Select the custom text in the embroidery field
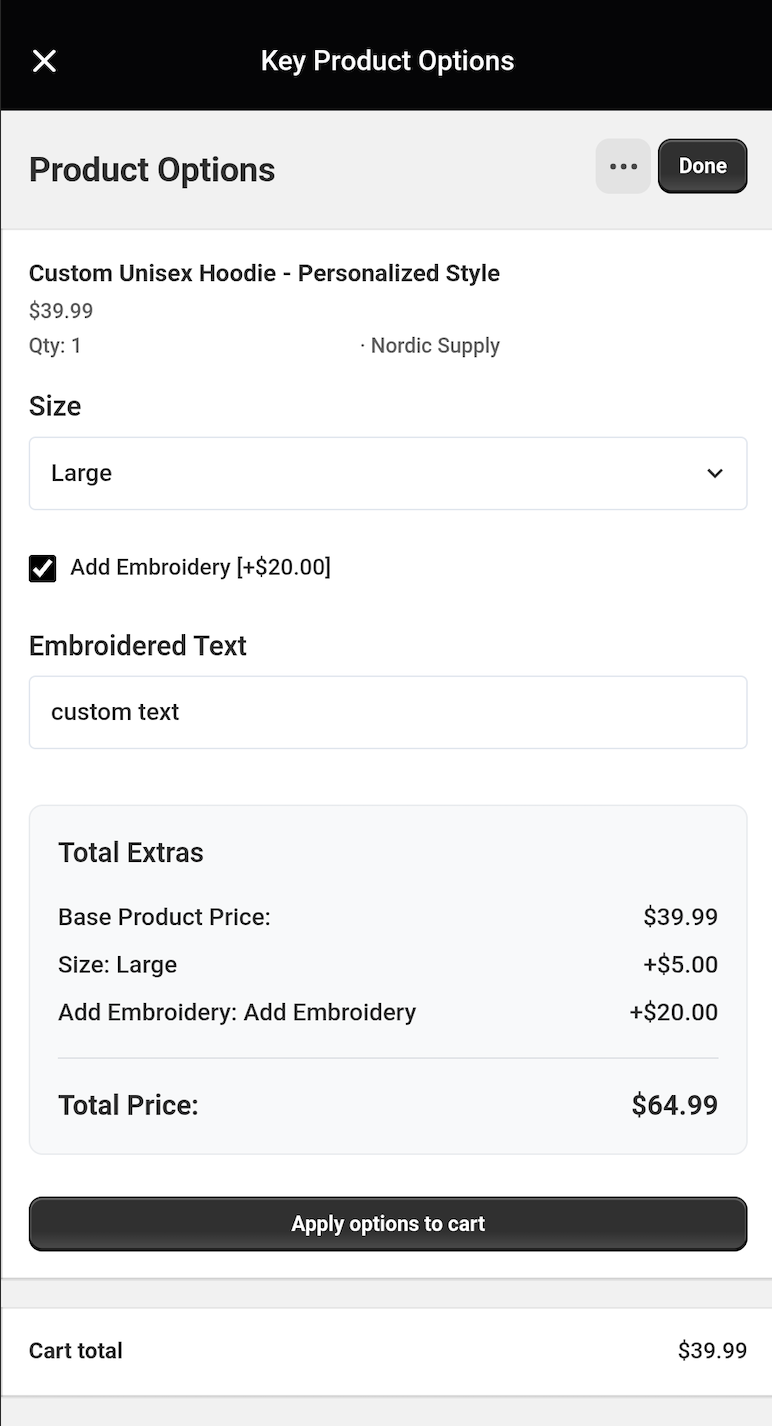This screenshot has height=1426, width=772. [115, 712]
